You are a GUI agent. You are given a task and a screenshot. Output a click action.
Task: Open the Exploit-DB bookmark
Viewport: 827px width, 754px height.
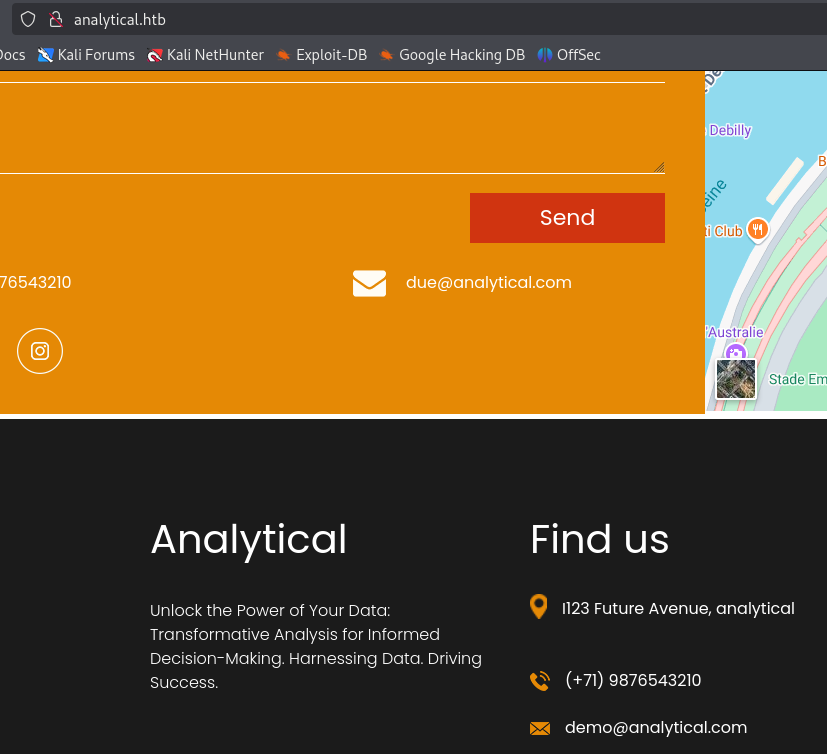pos(321,55)
